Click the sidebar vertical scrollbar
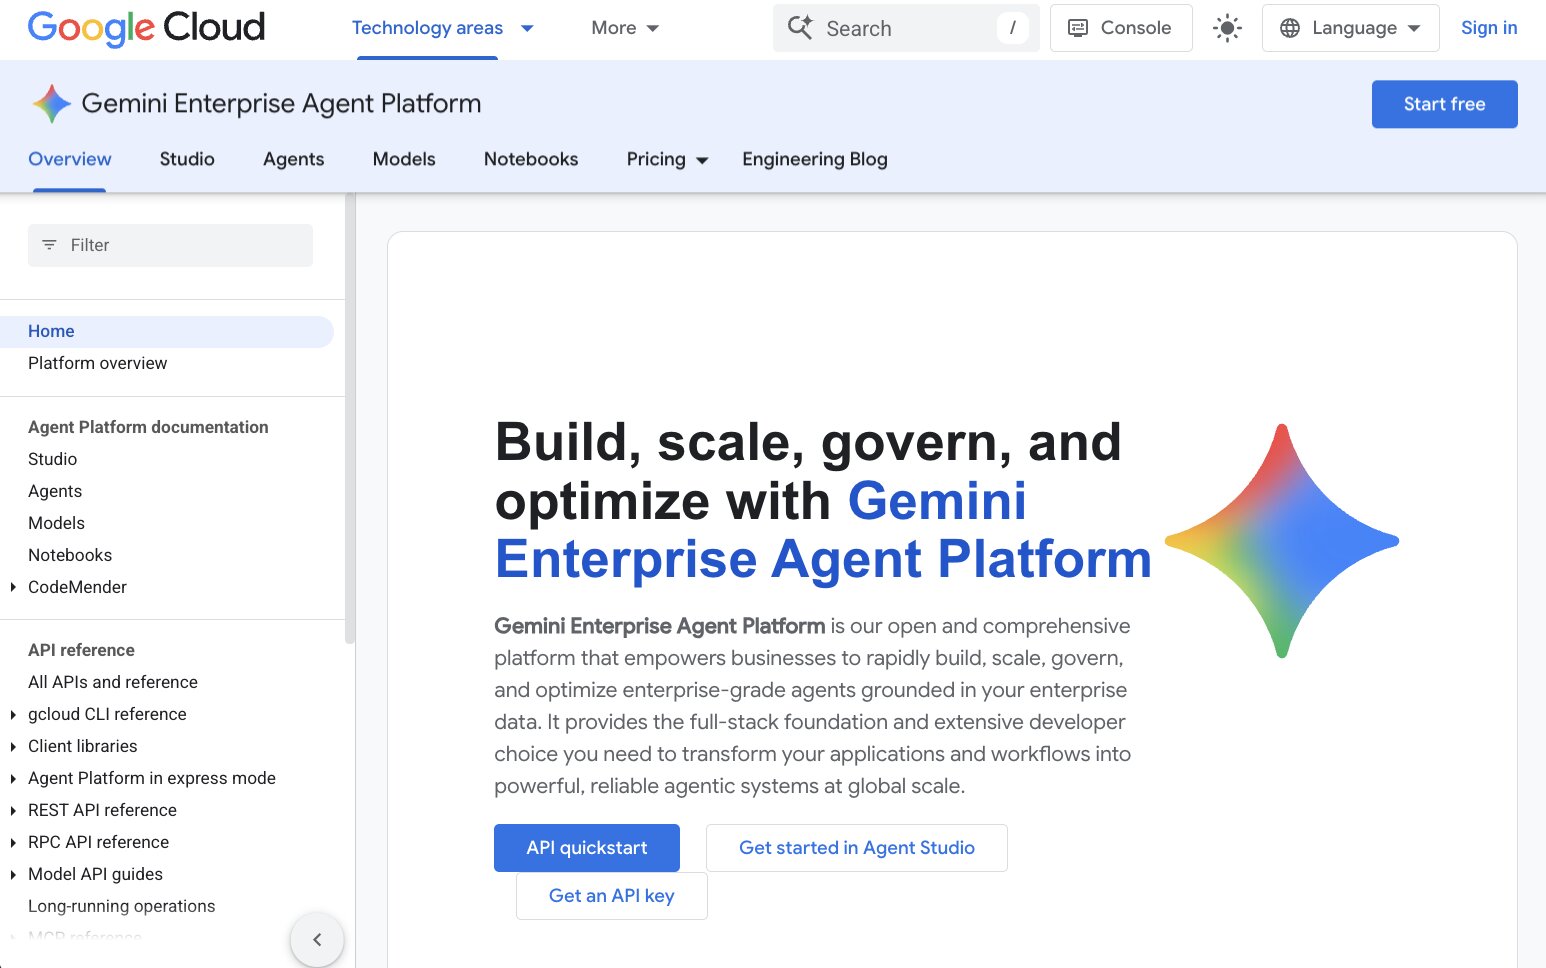 click(350, 420)
